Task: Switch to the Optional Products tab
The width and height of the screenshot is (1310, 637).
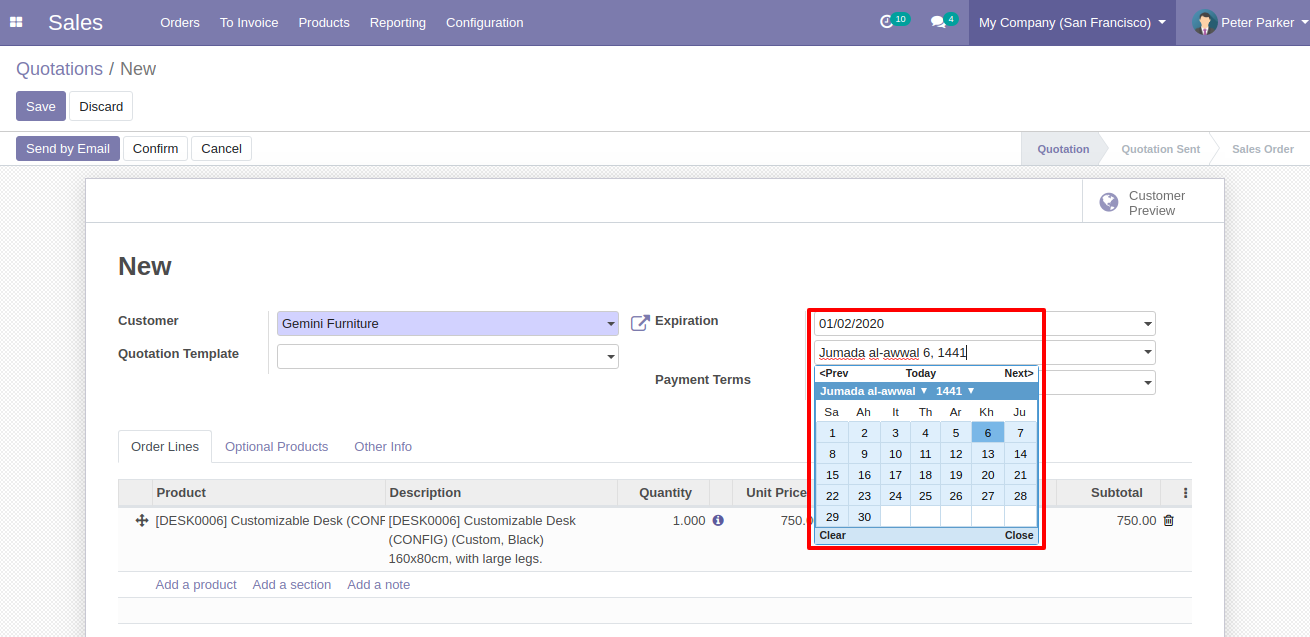Action: (276, 447)
